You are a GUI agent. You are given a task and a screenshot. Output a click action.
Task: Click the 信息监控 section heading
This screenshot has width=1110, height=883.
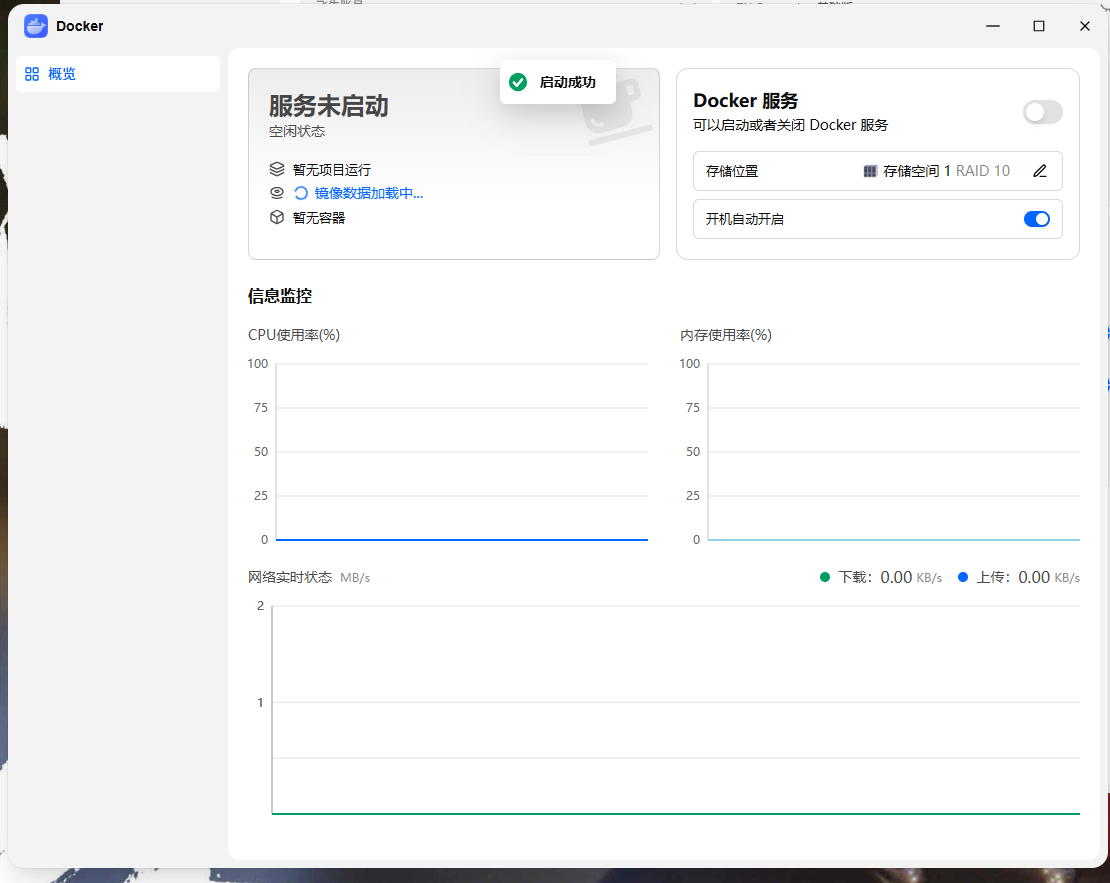point(280,296)
